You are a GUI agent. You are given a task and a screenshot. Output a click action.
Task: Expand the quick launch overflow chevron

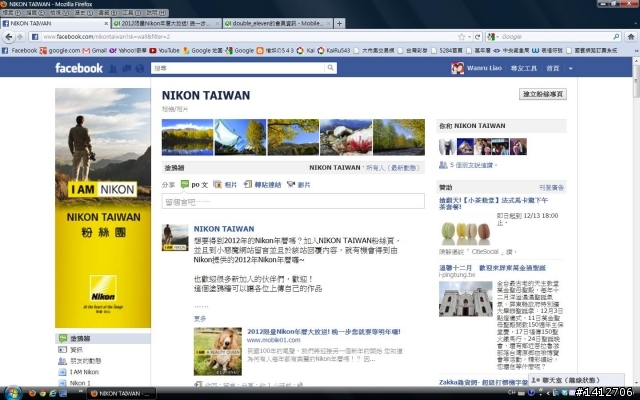click(x=80, y=391)
